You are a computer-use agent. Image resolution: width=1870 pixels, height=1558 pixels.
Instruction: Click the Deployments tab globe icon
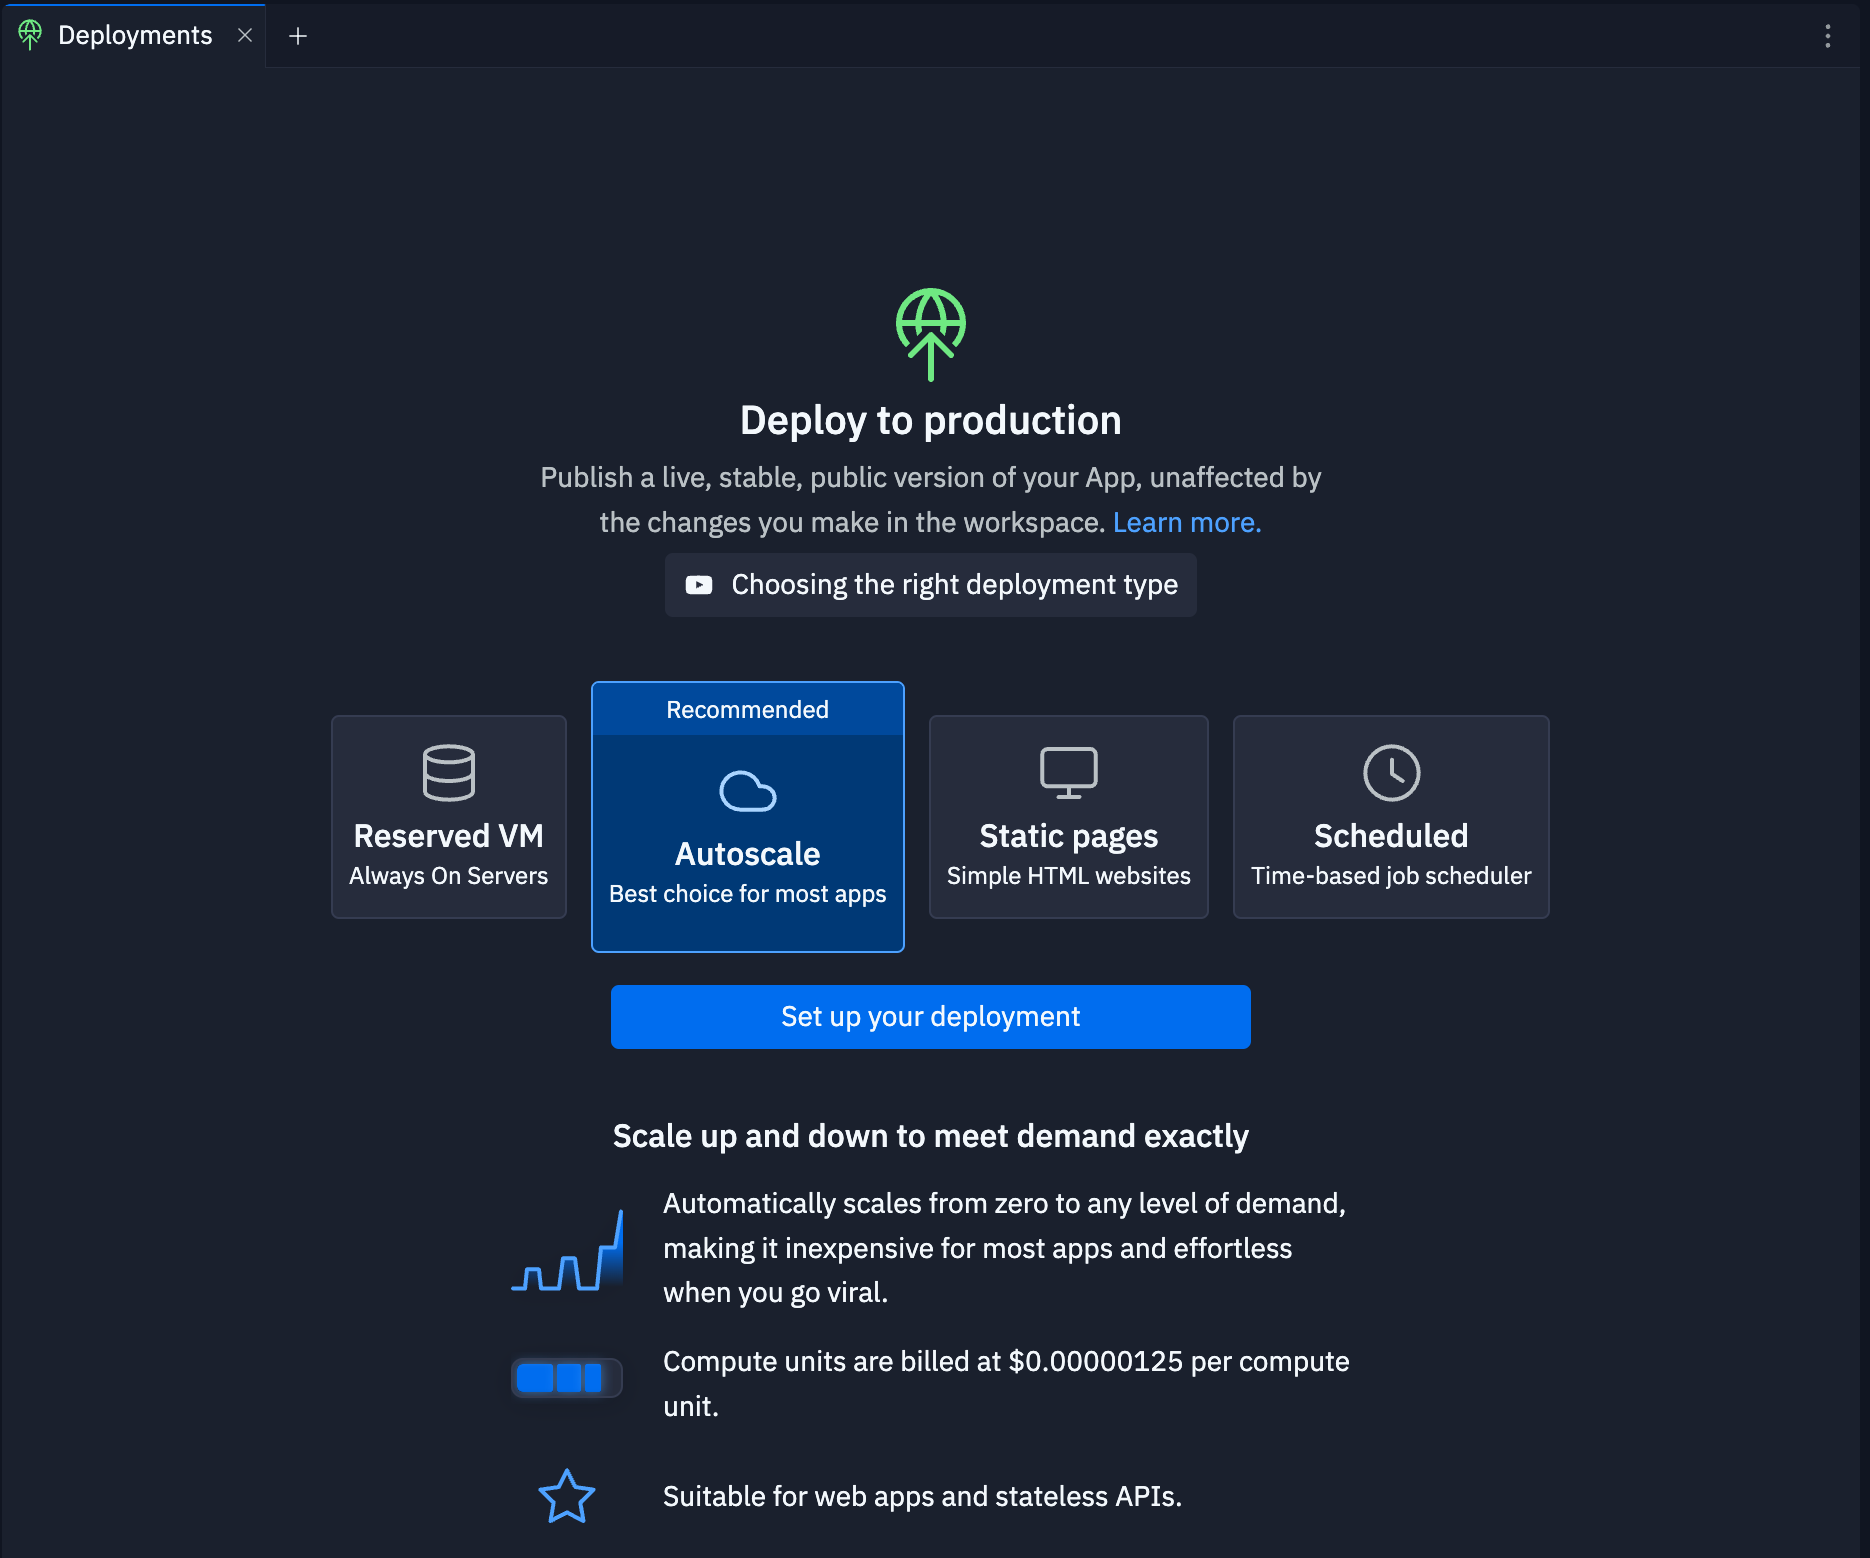pos(30,35)
